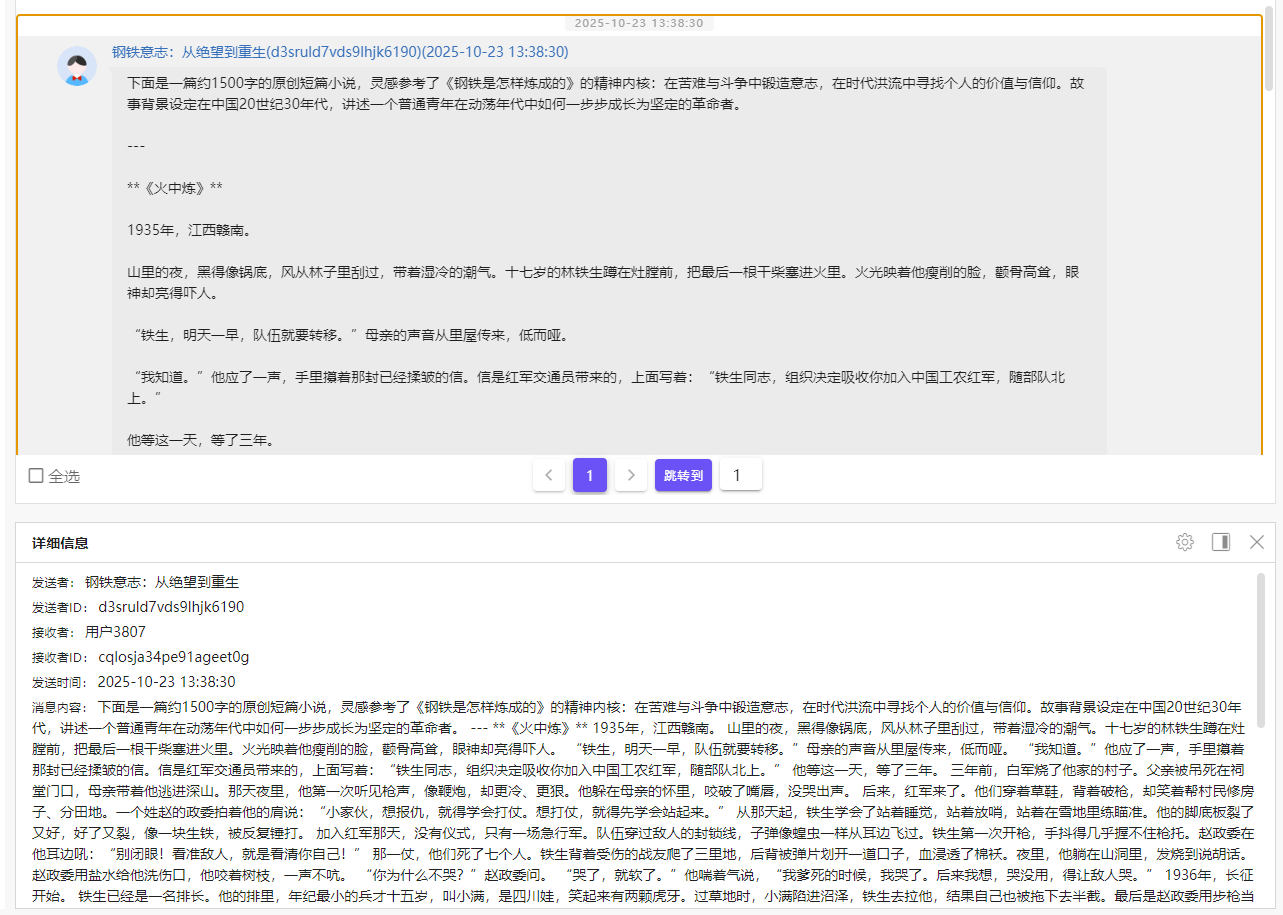Click the line 1935年，江西赣南。
The height and width of the screenshot is (915, 1283).
tap(189, 230)
